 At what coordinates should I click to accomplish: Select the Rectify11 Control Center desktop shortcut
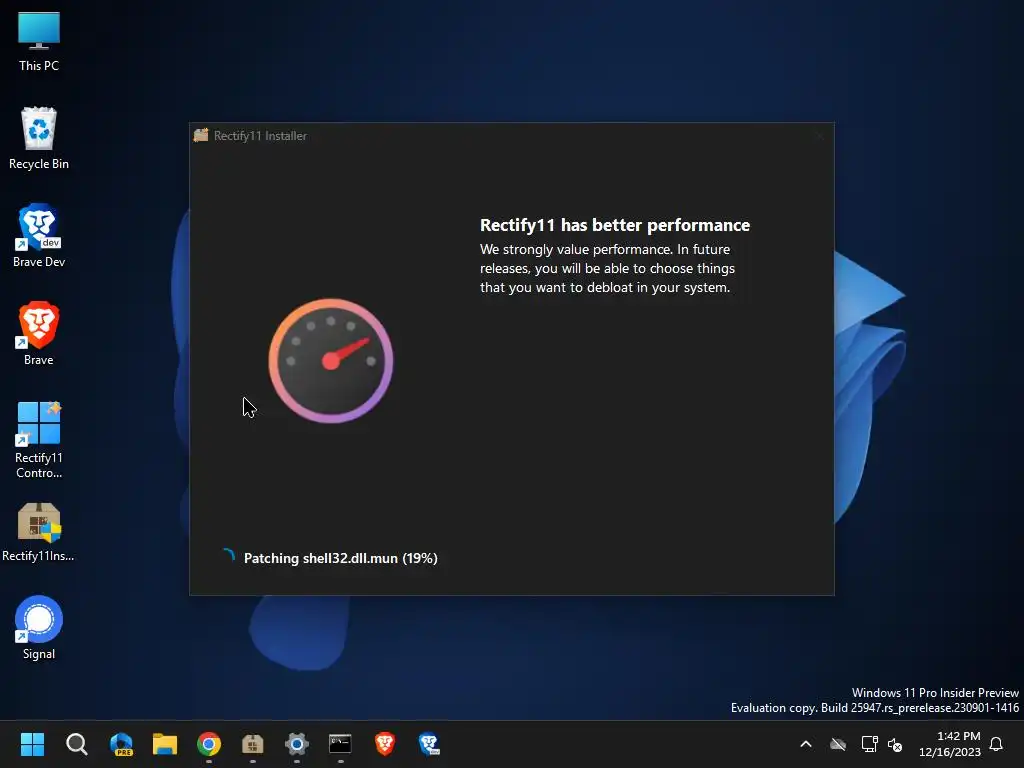coord(39,440)
